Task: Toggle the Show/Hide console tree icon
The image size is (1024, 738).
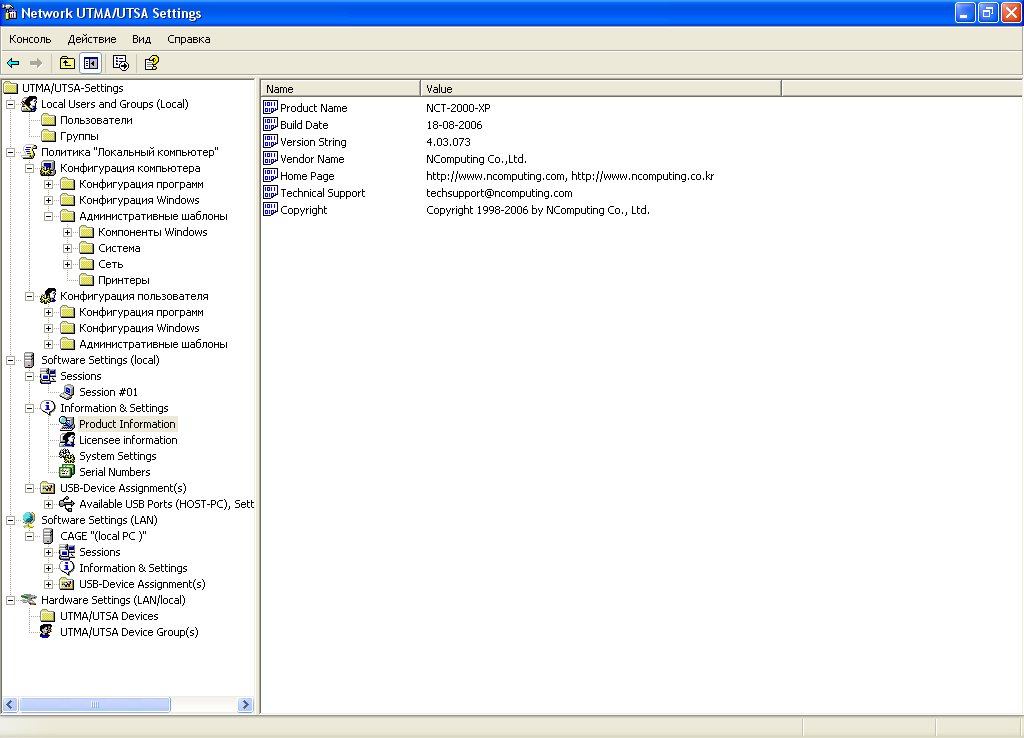Action: coord(91,63)
